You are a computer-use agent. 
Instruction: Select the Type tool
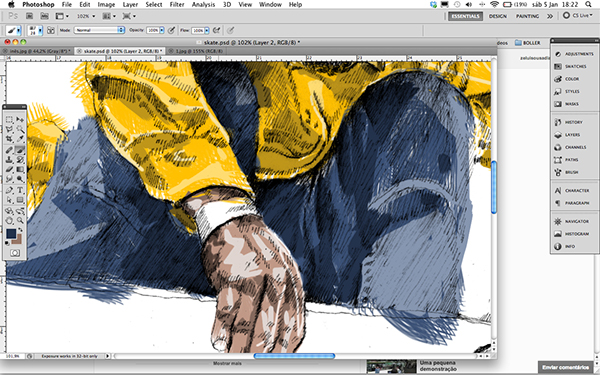[x=20, y=190]
